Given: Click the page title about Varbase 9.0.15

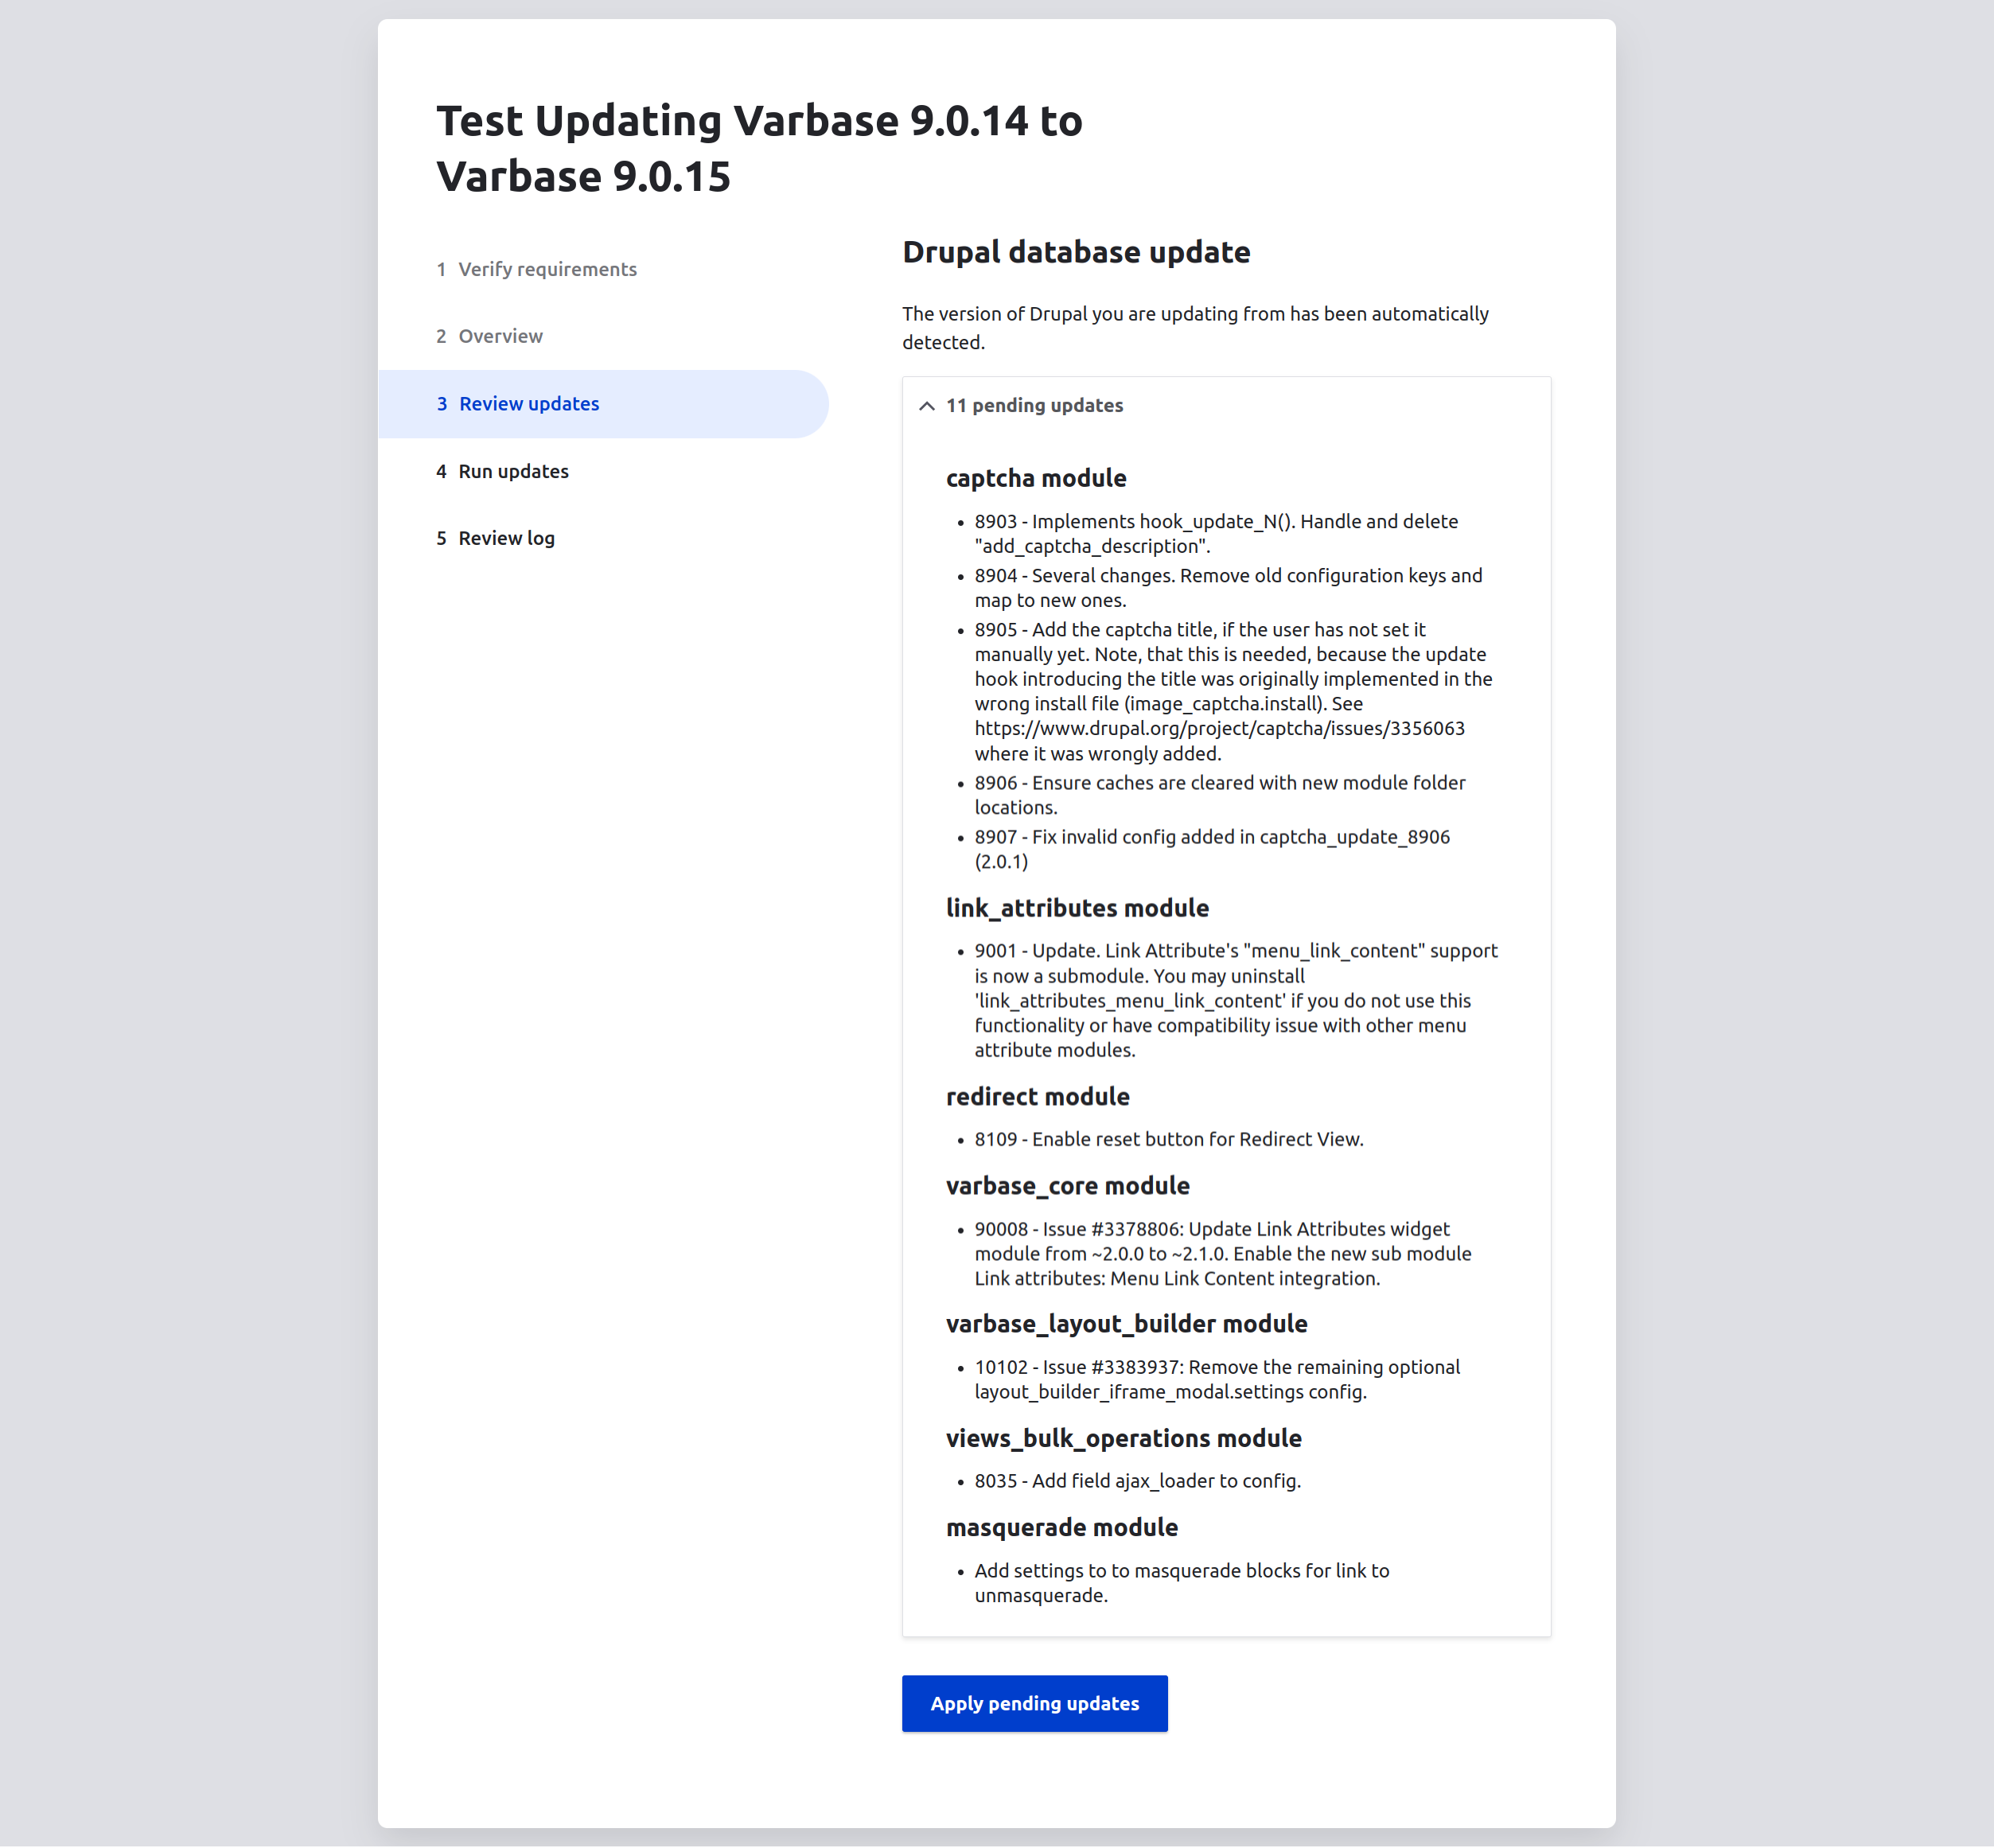Looking at the screenshot, I should pyautogui.click(x=759, y=148).
